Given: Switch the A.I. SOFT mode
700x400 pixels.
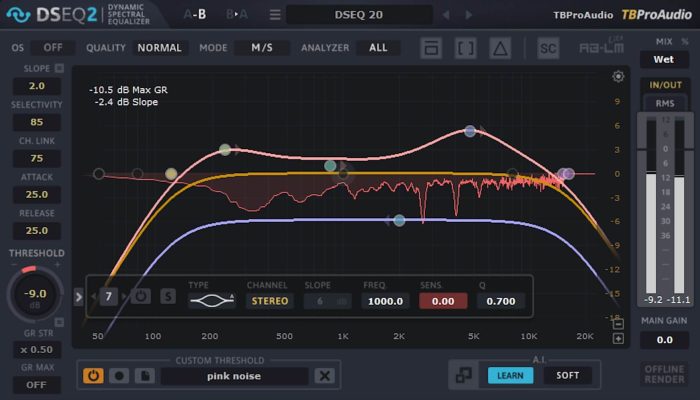Looking at the screenshot, I should tap(567, 375).
